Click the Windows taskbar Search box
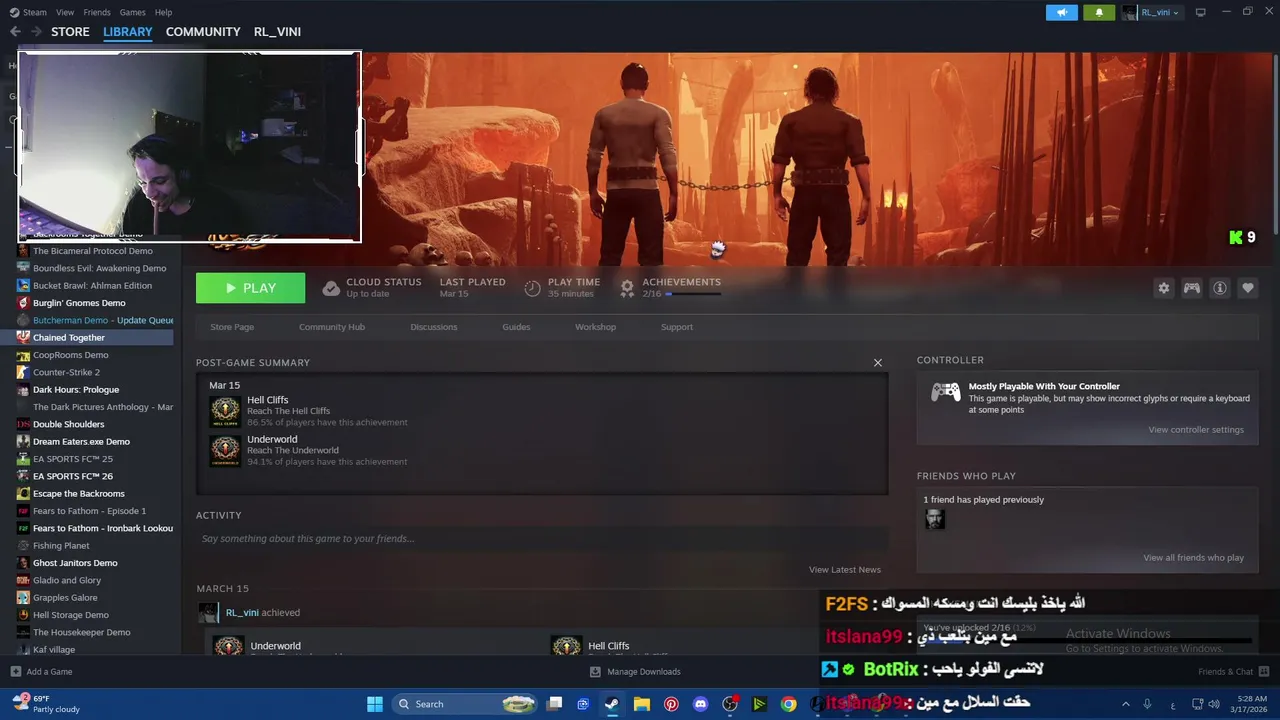This screenshot has width=1280, height=720. [464, 704]
